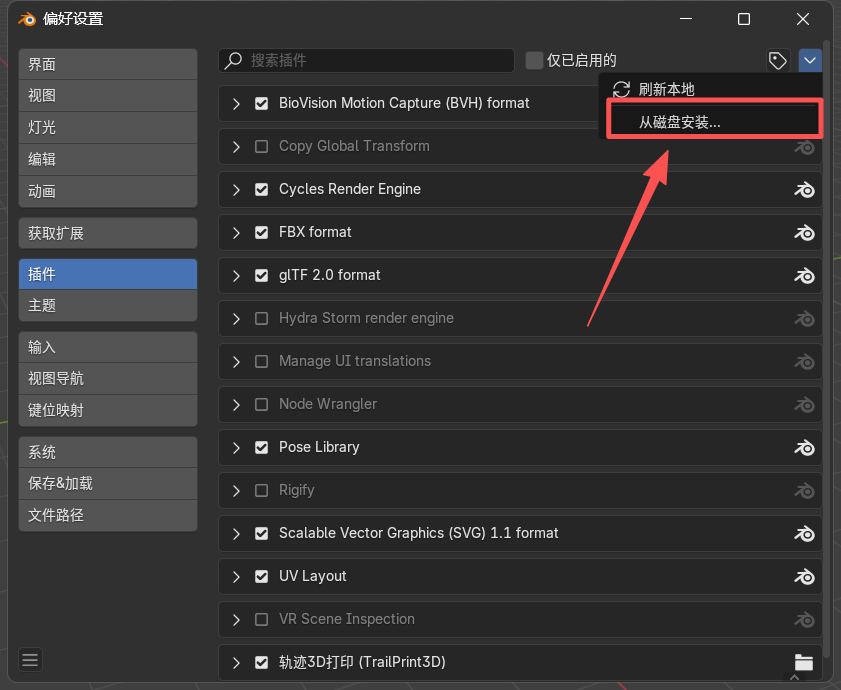841x690 pixels.
Task: Click Blender icon on FBX format row
Action: click(805, 232)
